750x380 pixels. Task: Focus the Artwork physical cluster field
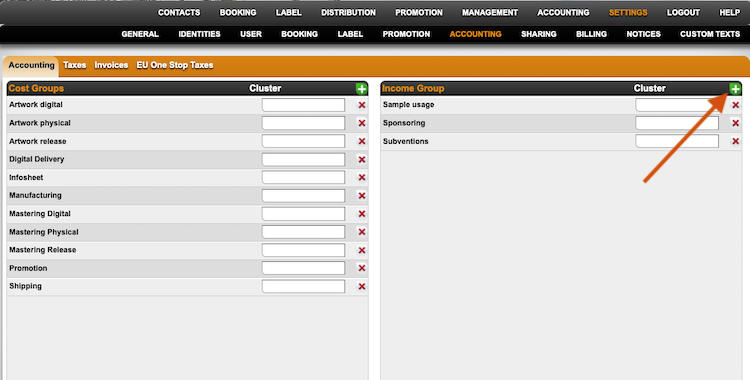tap(303, 123)
